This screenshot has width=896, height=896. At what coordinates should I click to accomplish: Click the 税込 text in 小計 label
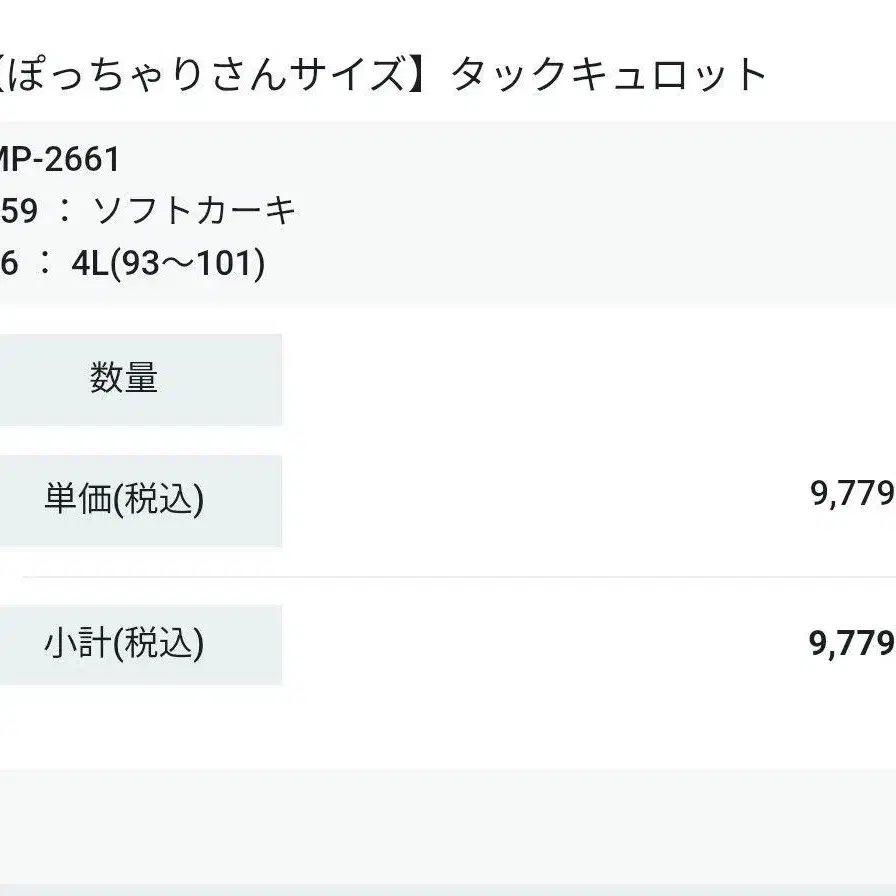point(159,644)
